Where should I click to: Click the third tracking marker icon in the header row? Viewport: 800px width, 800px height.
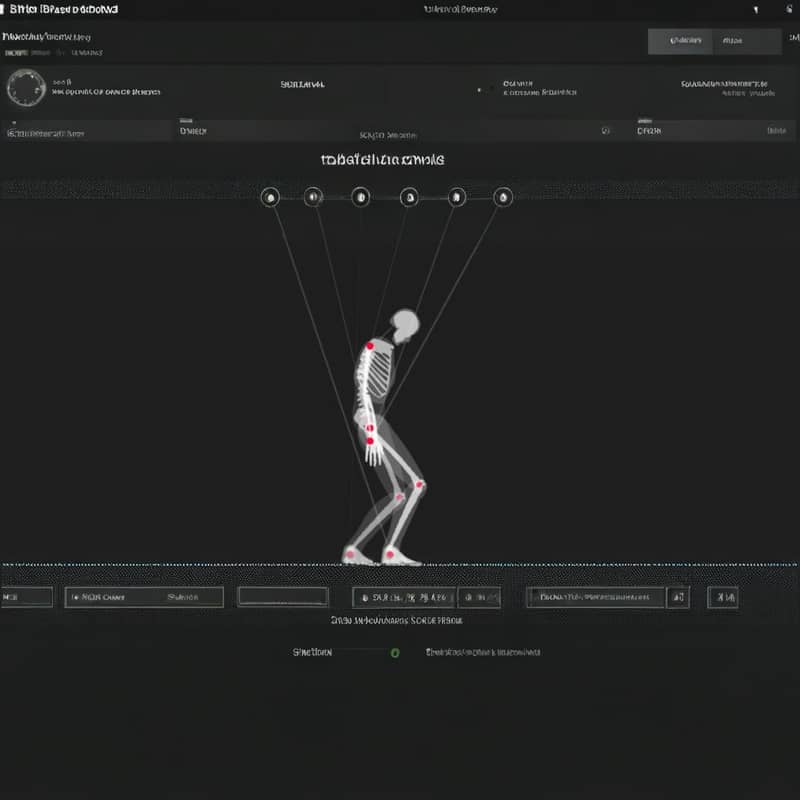359,196
